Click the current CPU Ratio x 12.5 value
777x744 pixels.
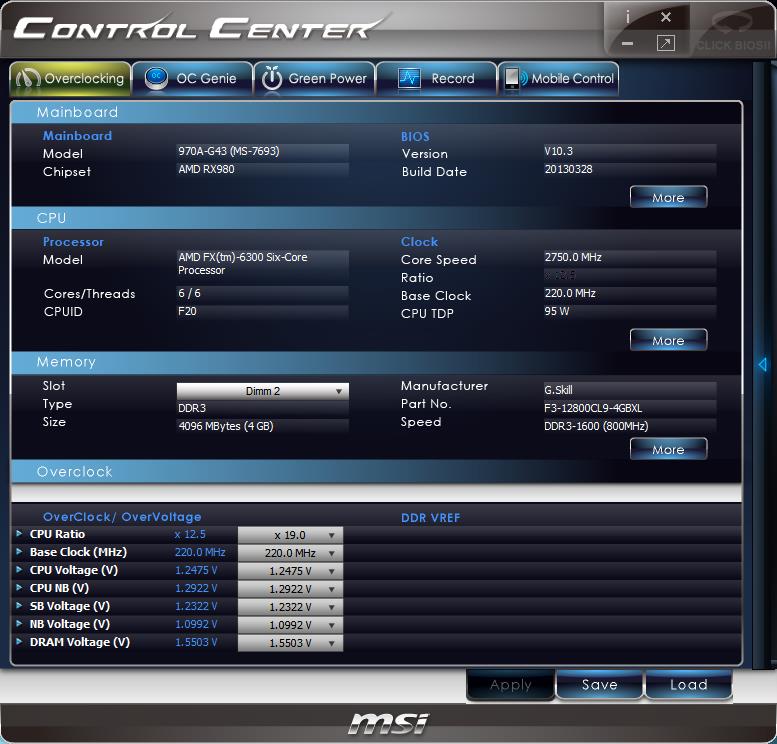pyautogui.click(x=190, y=534)
